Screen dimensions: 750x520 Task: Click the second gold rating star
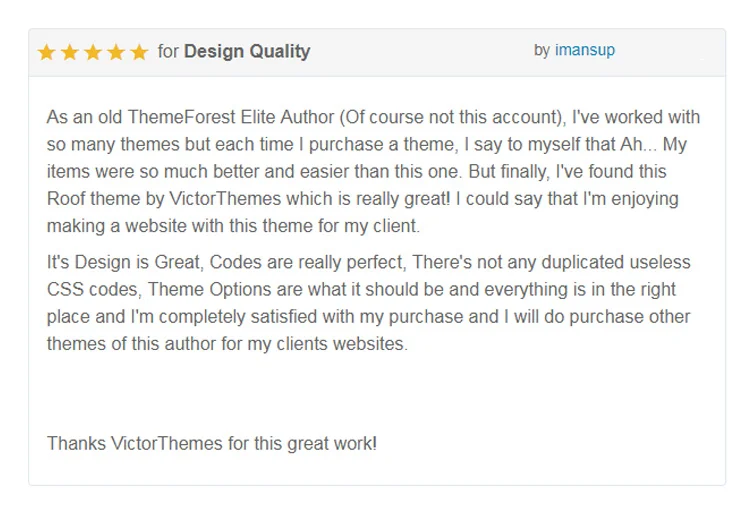(x=69, y=52)
